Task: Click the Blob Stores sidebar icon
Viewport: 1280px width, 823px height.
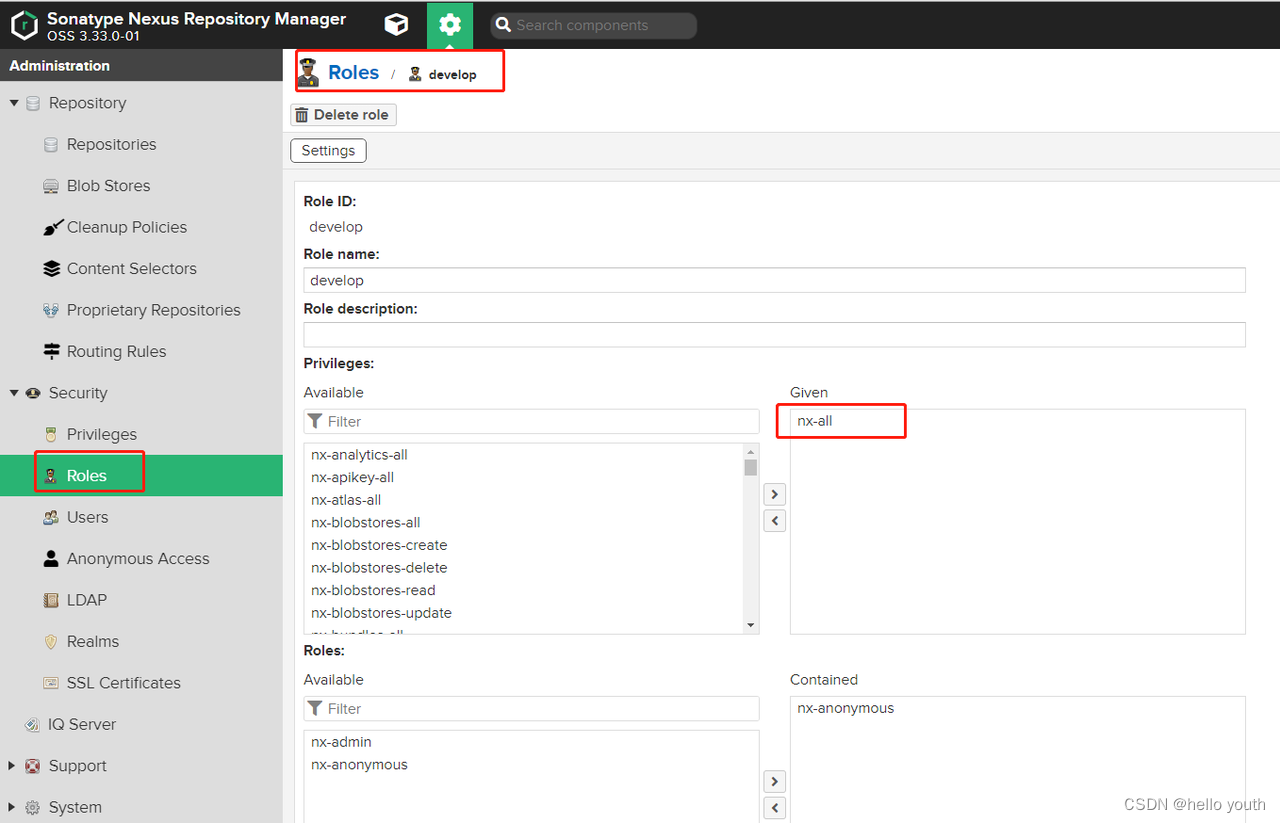Action: pyautogui.click(x=50, y=185)
